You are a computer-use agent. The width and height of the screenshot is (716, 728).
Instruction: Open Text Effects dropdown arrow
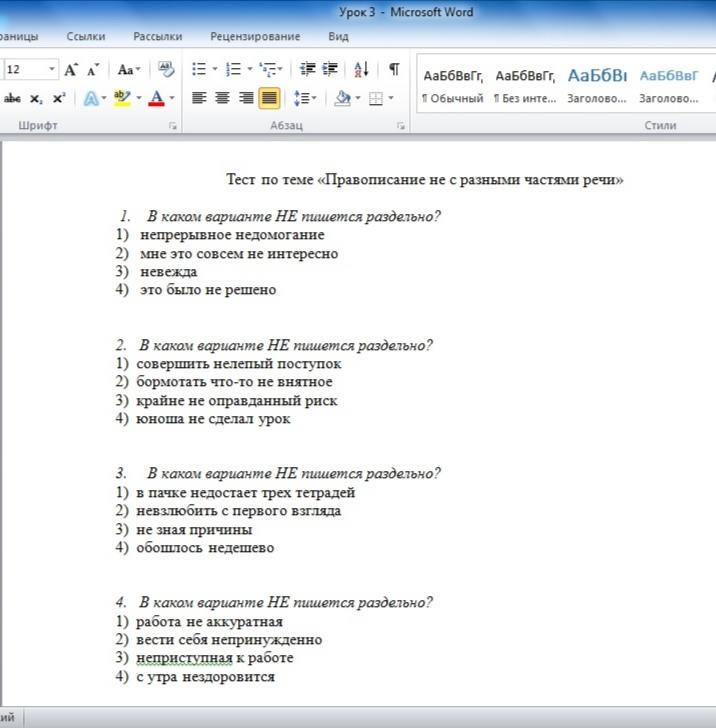104,98
